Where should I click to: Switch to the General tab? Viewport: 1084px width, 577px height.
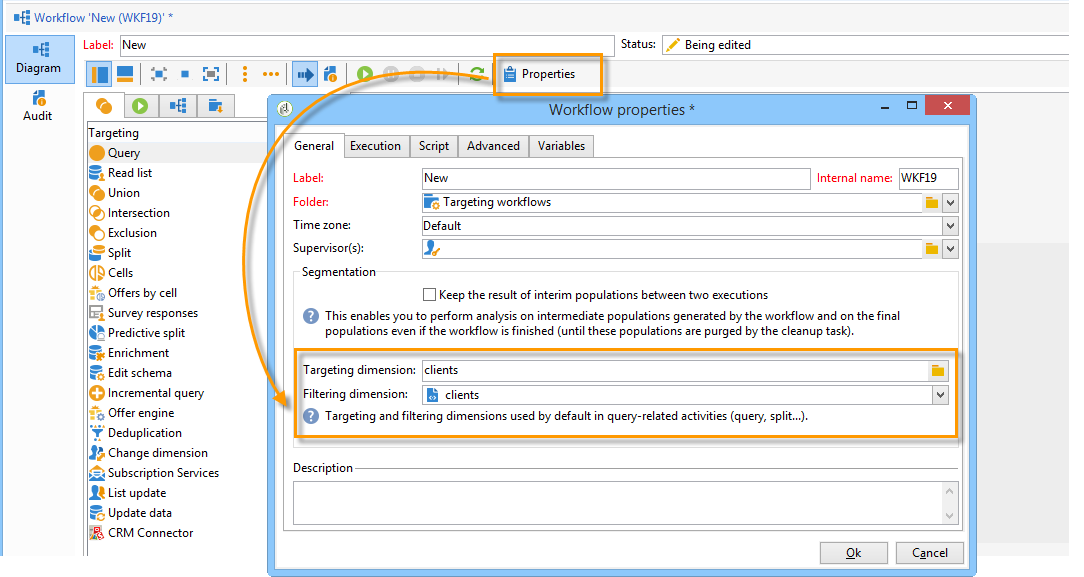coord(314,146)
